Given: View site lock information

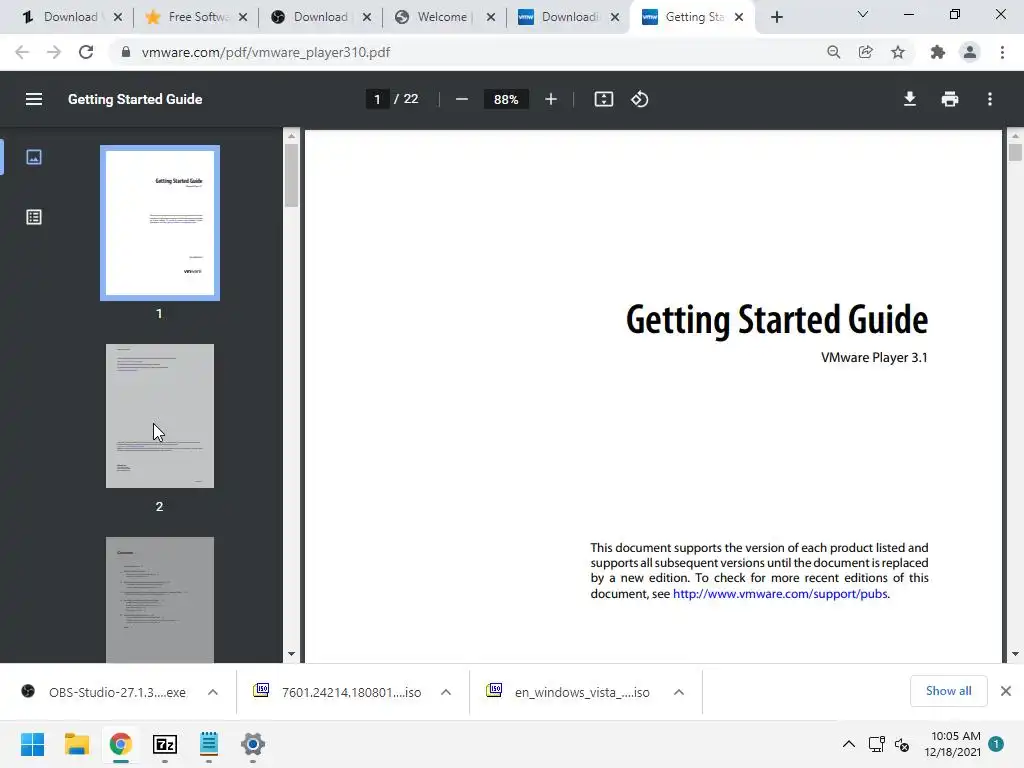Looking at the screenshot, I should (126, 52).
